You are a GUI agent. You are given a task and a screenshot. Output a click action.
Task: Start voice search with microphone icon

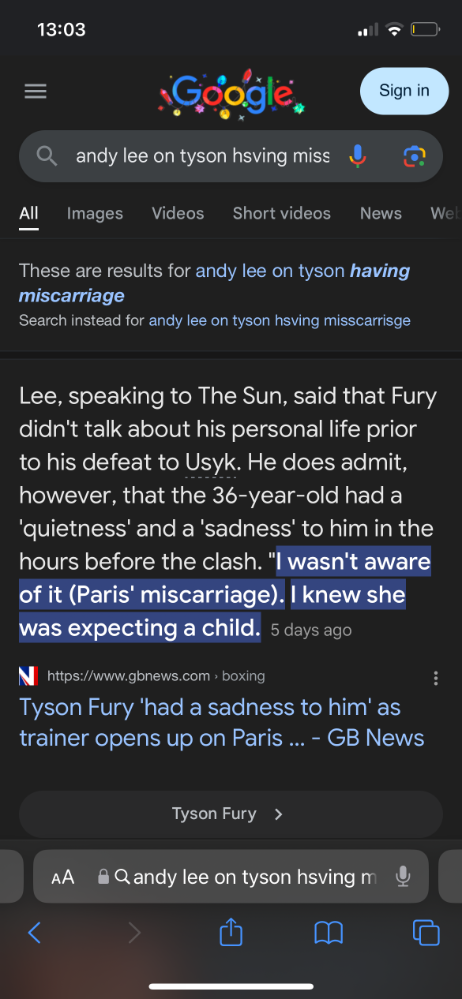point(358,156)
